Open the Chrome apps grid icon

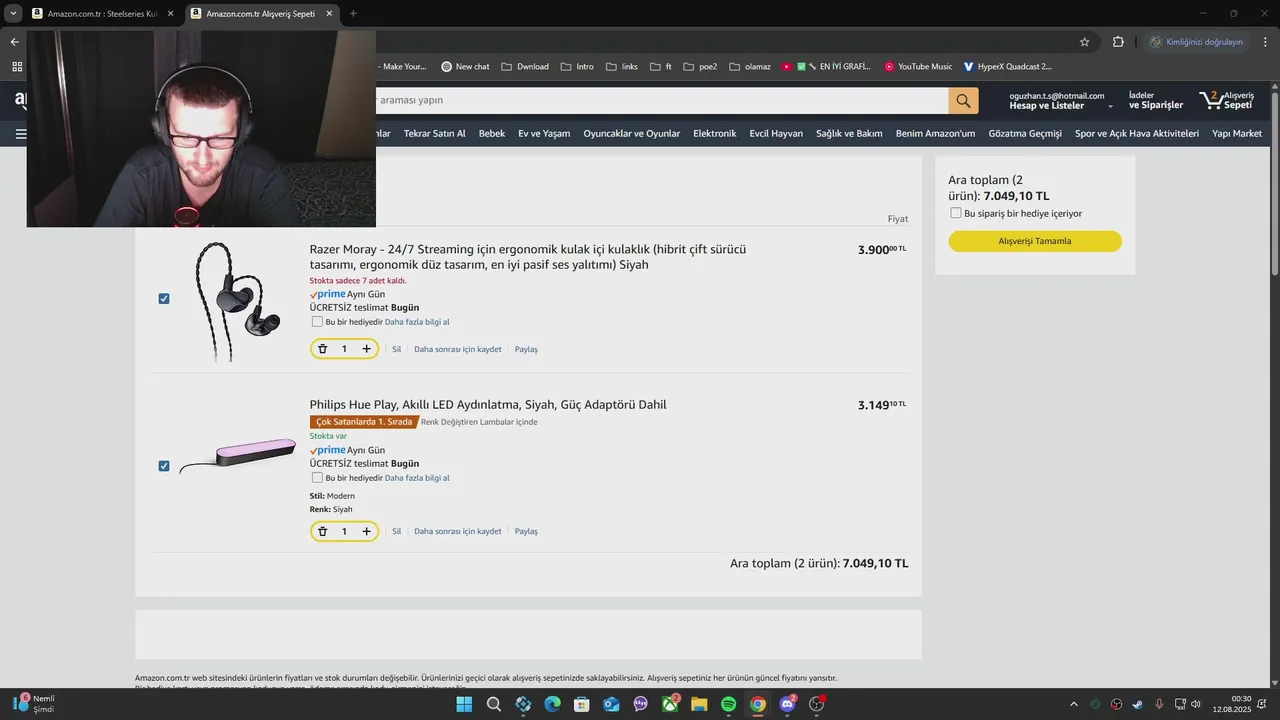pos(16,67)
